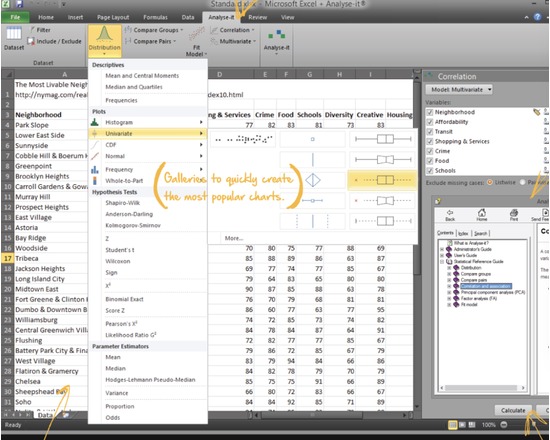Click the Select All corner of the sheet
Image resolution: width=550 pixels, height=440 pixels.
tap(8, 74)
